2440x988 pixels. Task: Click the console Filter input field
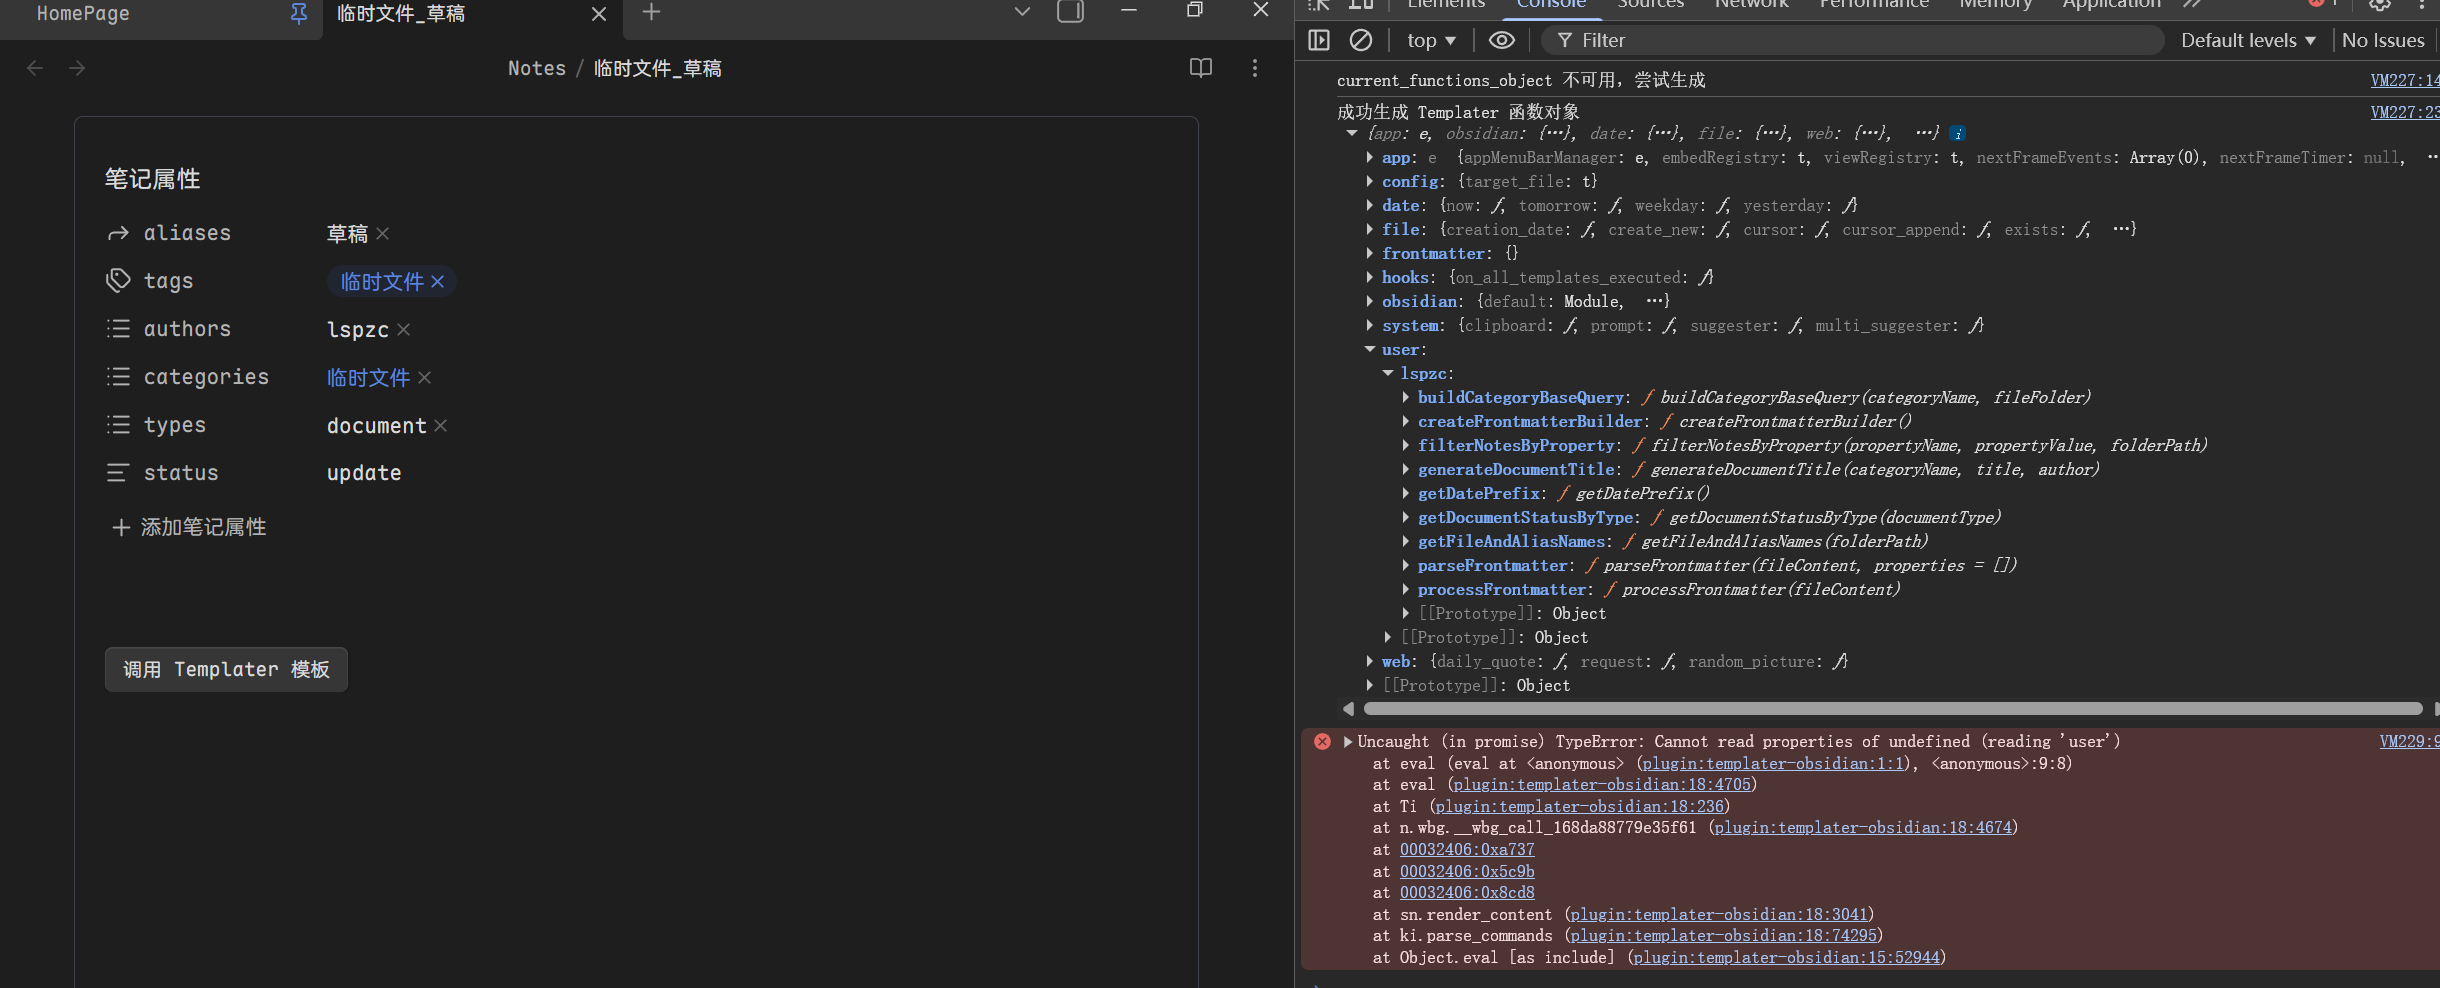(x=1850, y=40)
